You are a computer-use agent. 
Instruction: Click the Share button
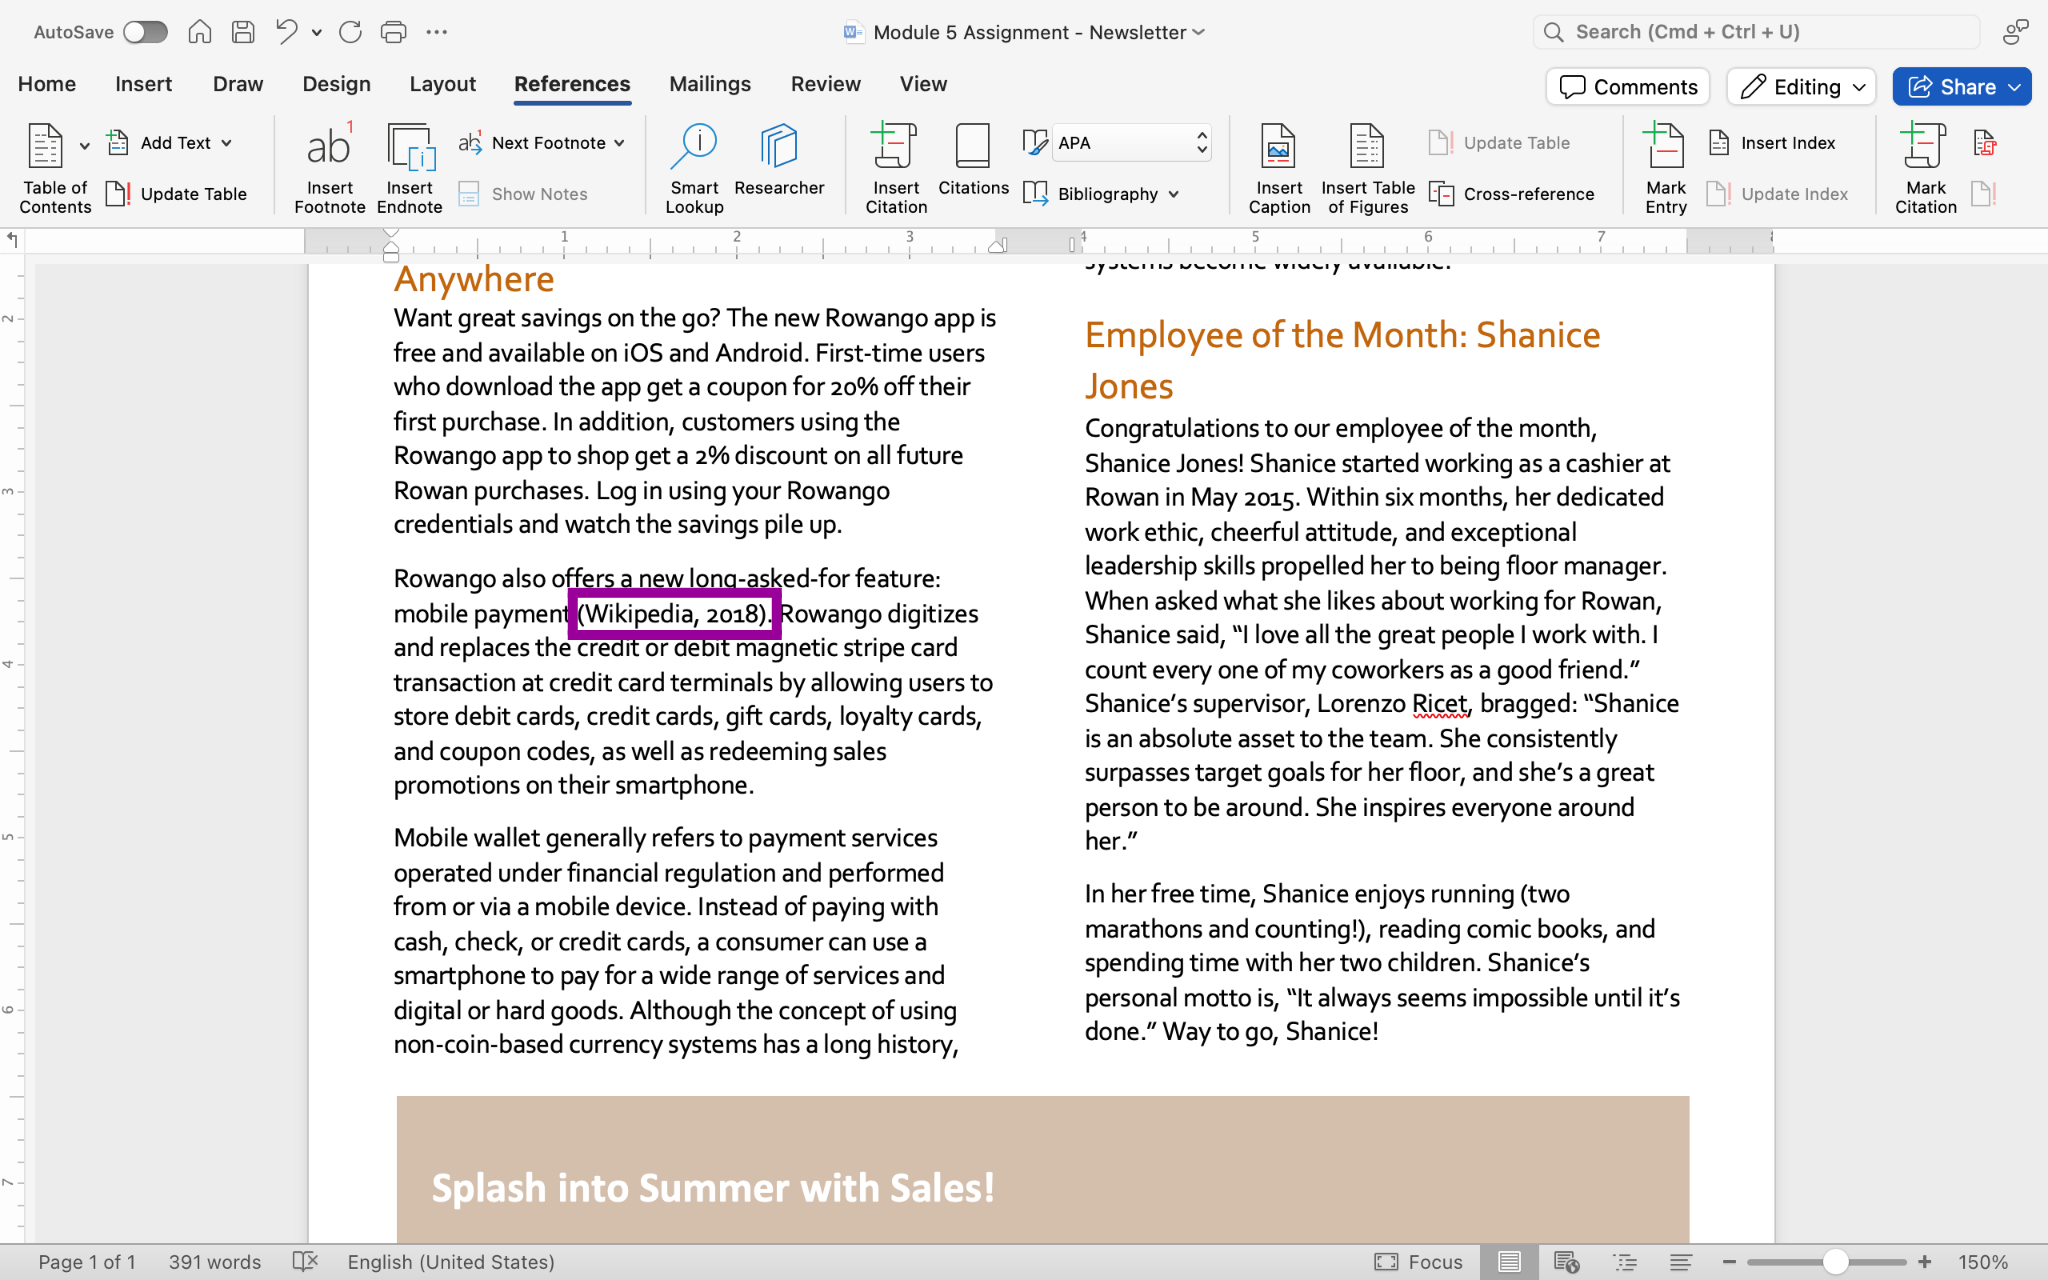point(1962,87)
